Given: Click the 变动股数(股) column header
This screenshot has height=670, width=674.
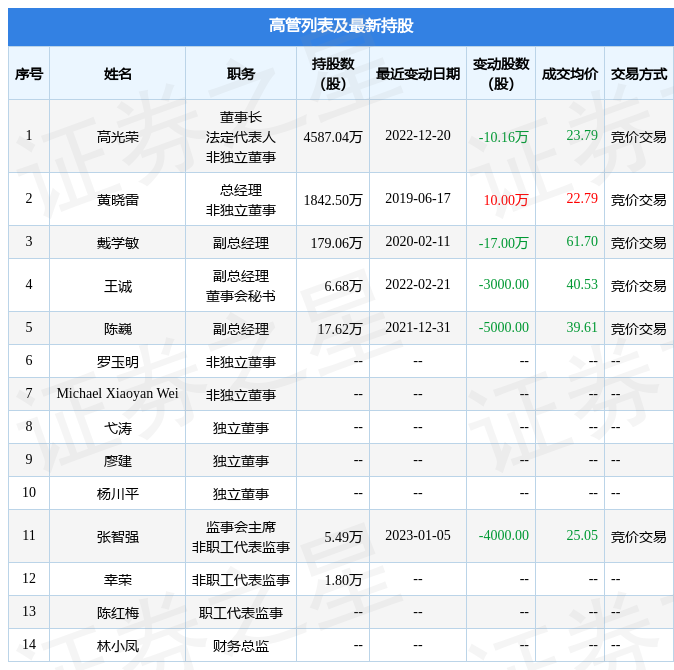Looking at the screenshot, I should click(501, 74).
